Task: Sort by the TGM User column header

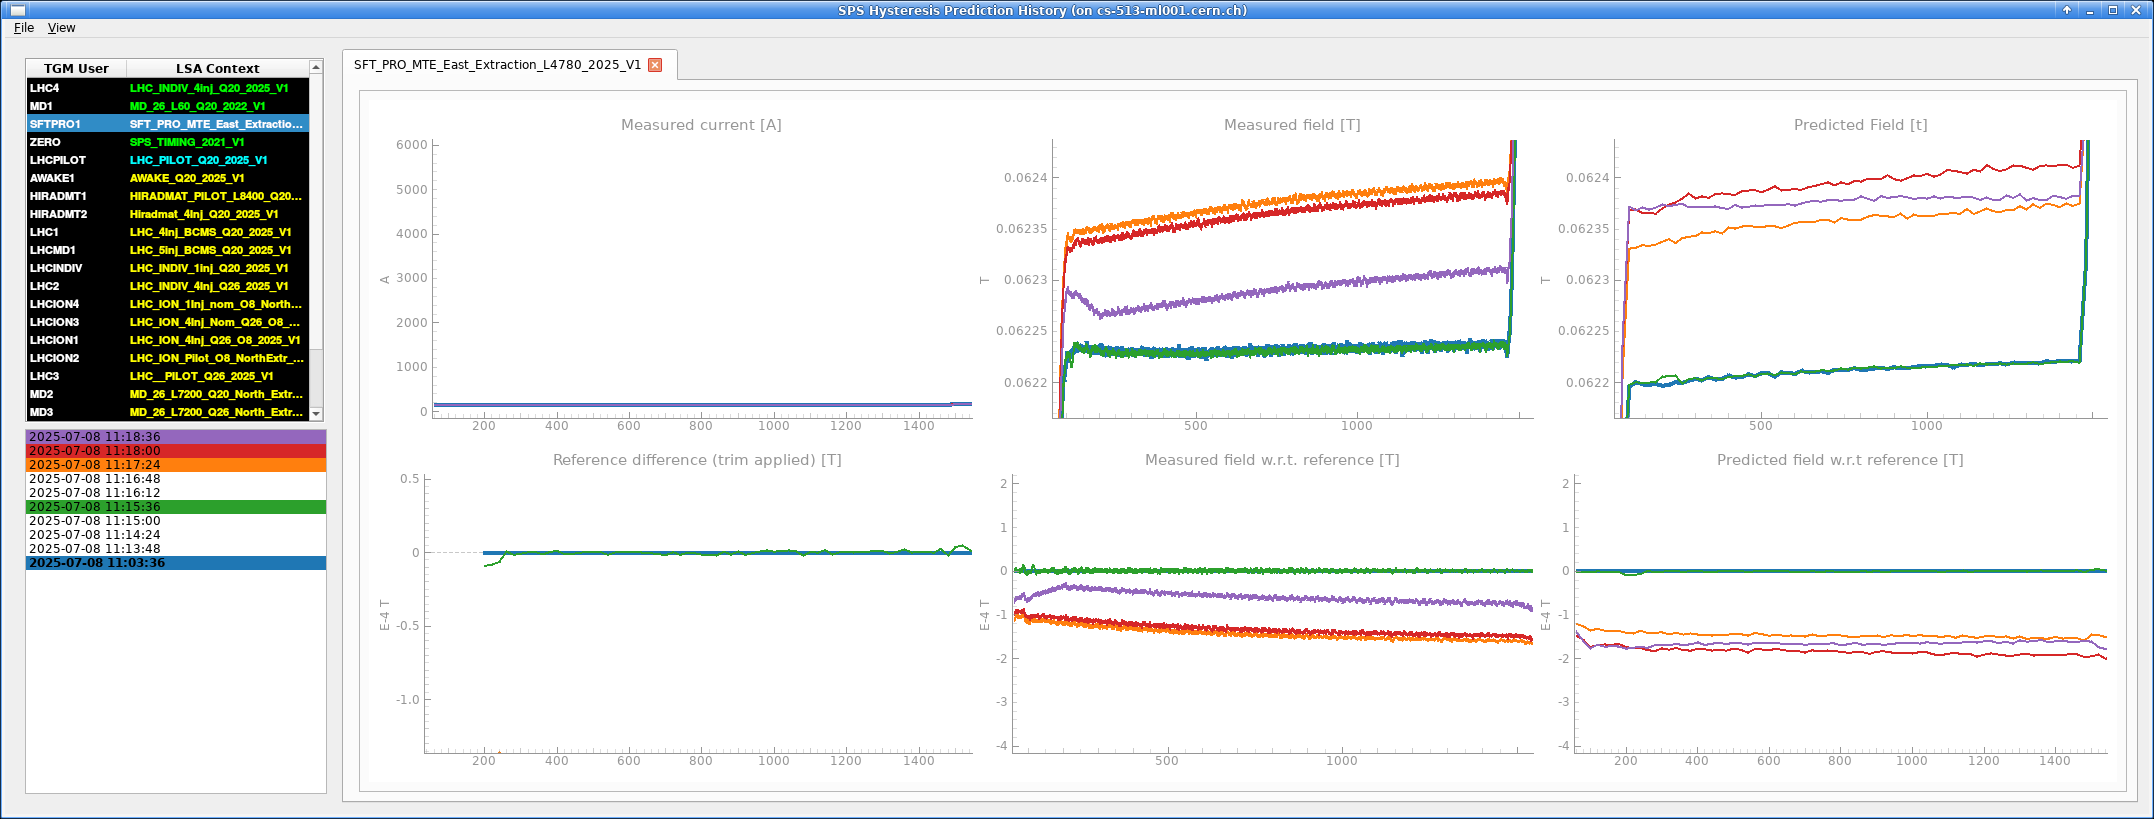Action: (x=76, y=68)
